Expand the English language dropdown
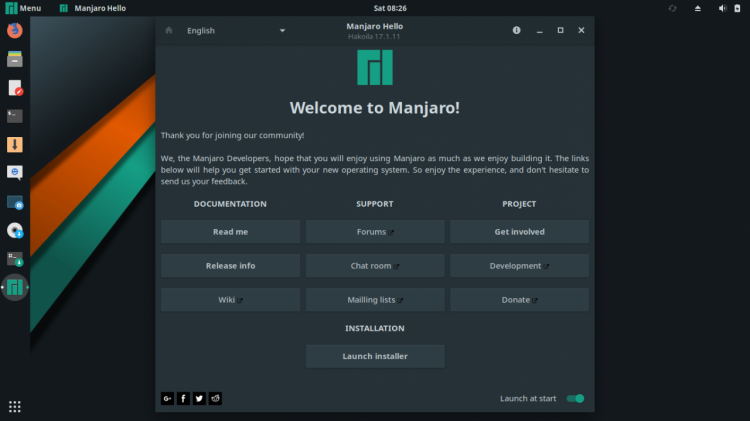Viewport: 750px width, 421px height. (x=236, y=31)
